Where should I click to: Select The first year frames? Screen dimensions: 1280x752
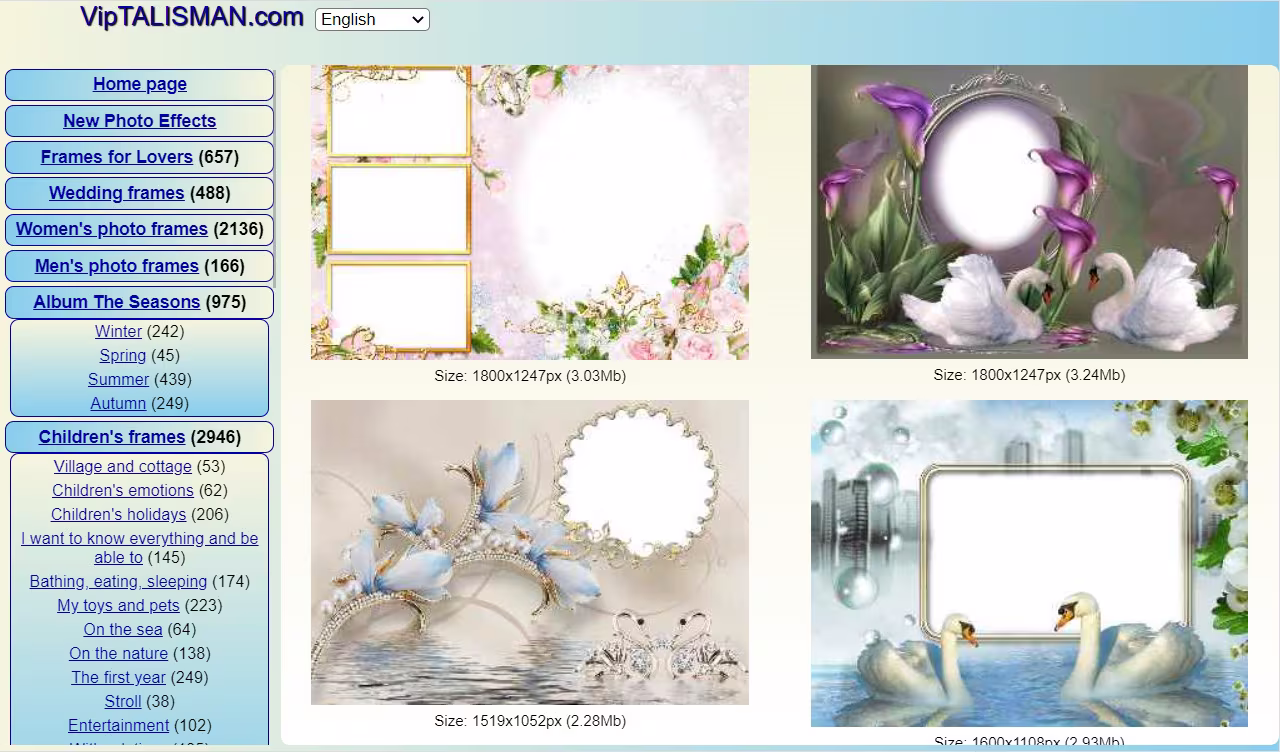pyautogui.click(x=119, y=677)
